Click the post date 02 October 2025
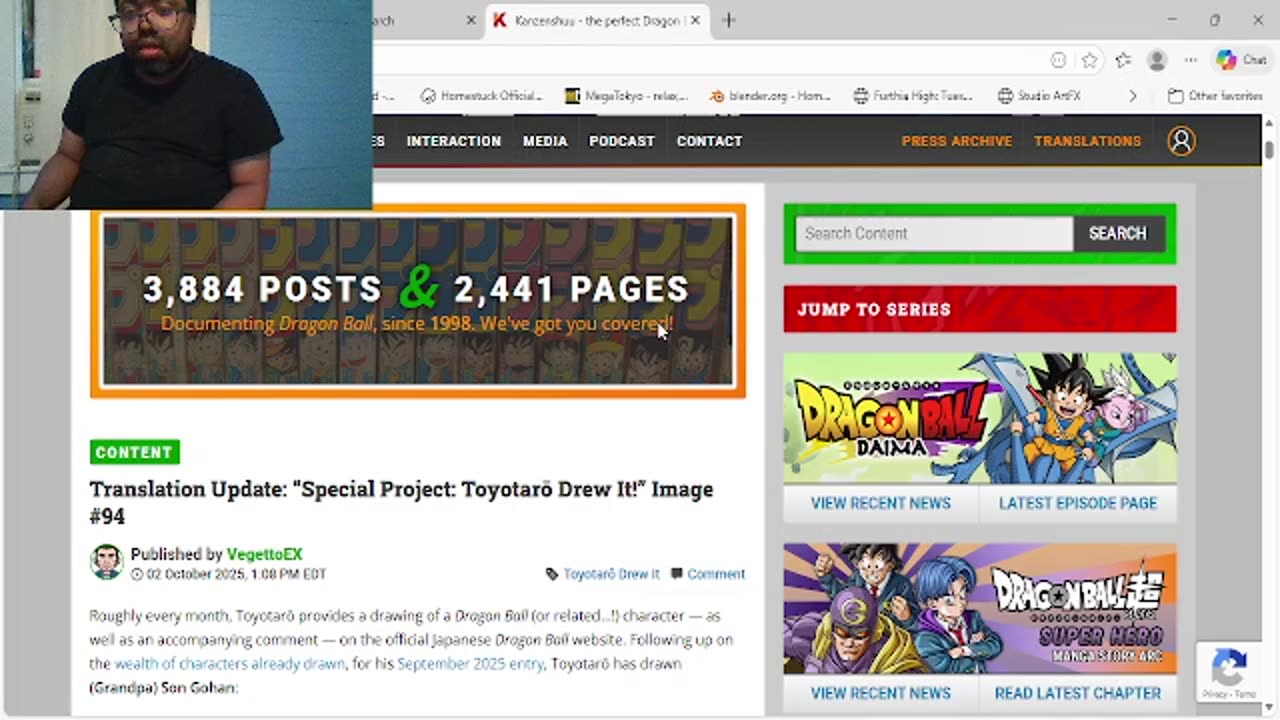Image resolution: width=1280 pixels, height=720 pixels. point(237,574)
